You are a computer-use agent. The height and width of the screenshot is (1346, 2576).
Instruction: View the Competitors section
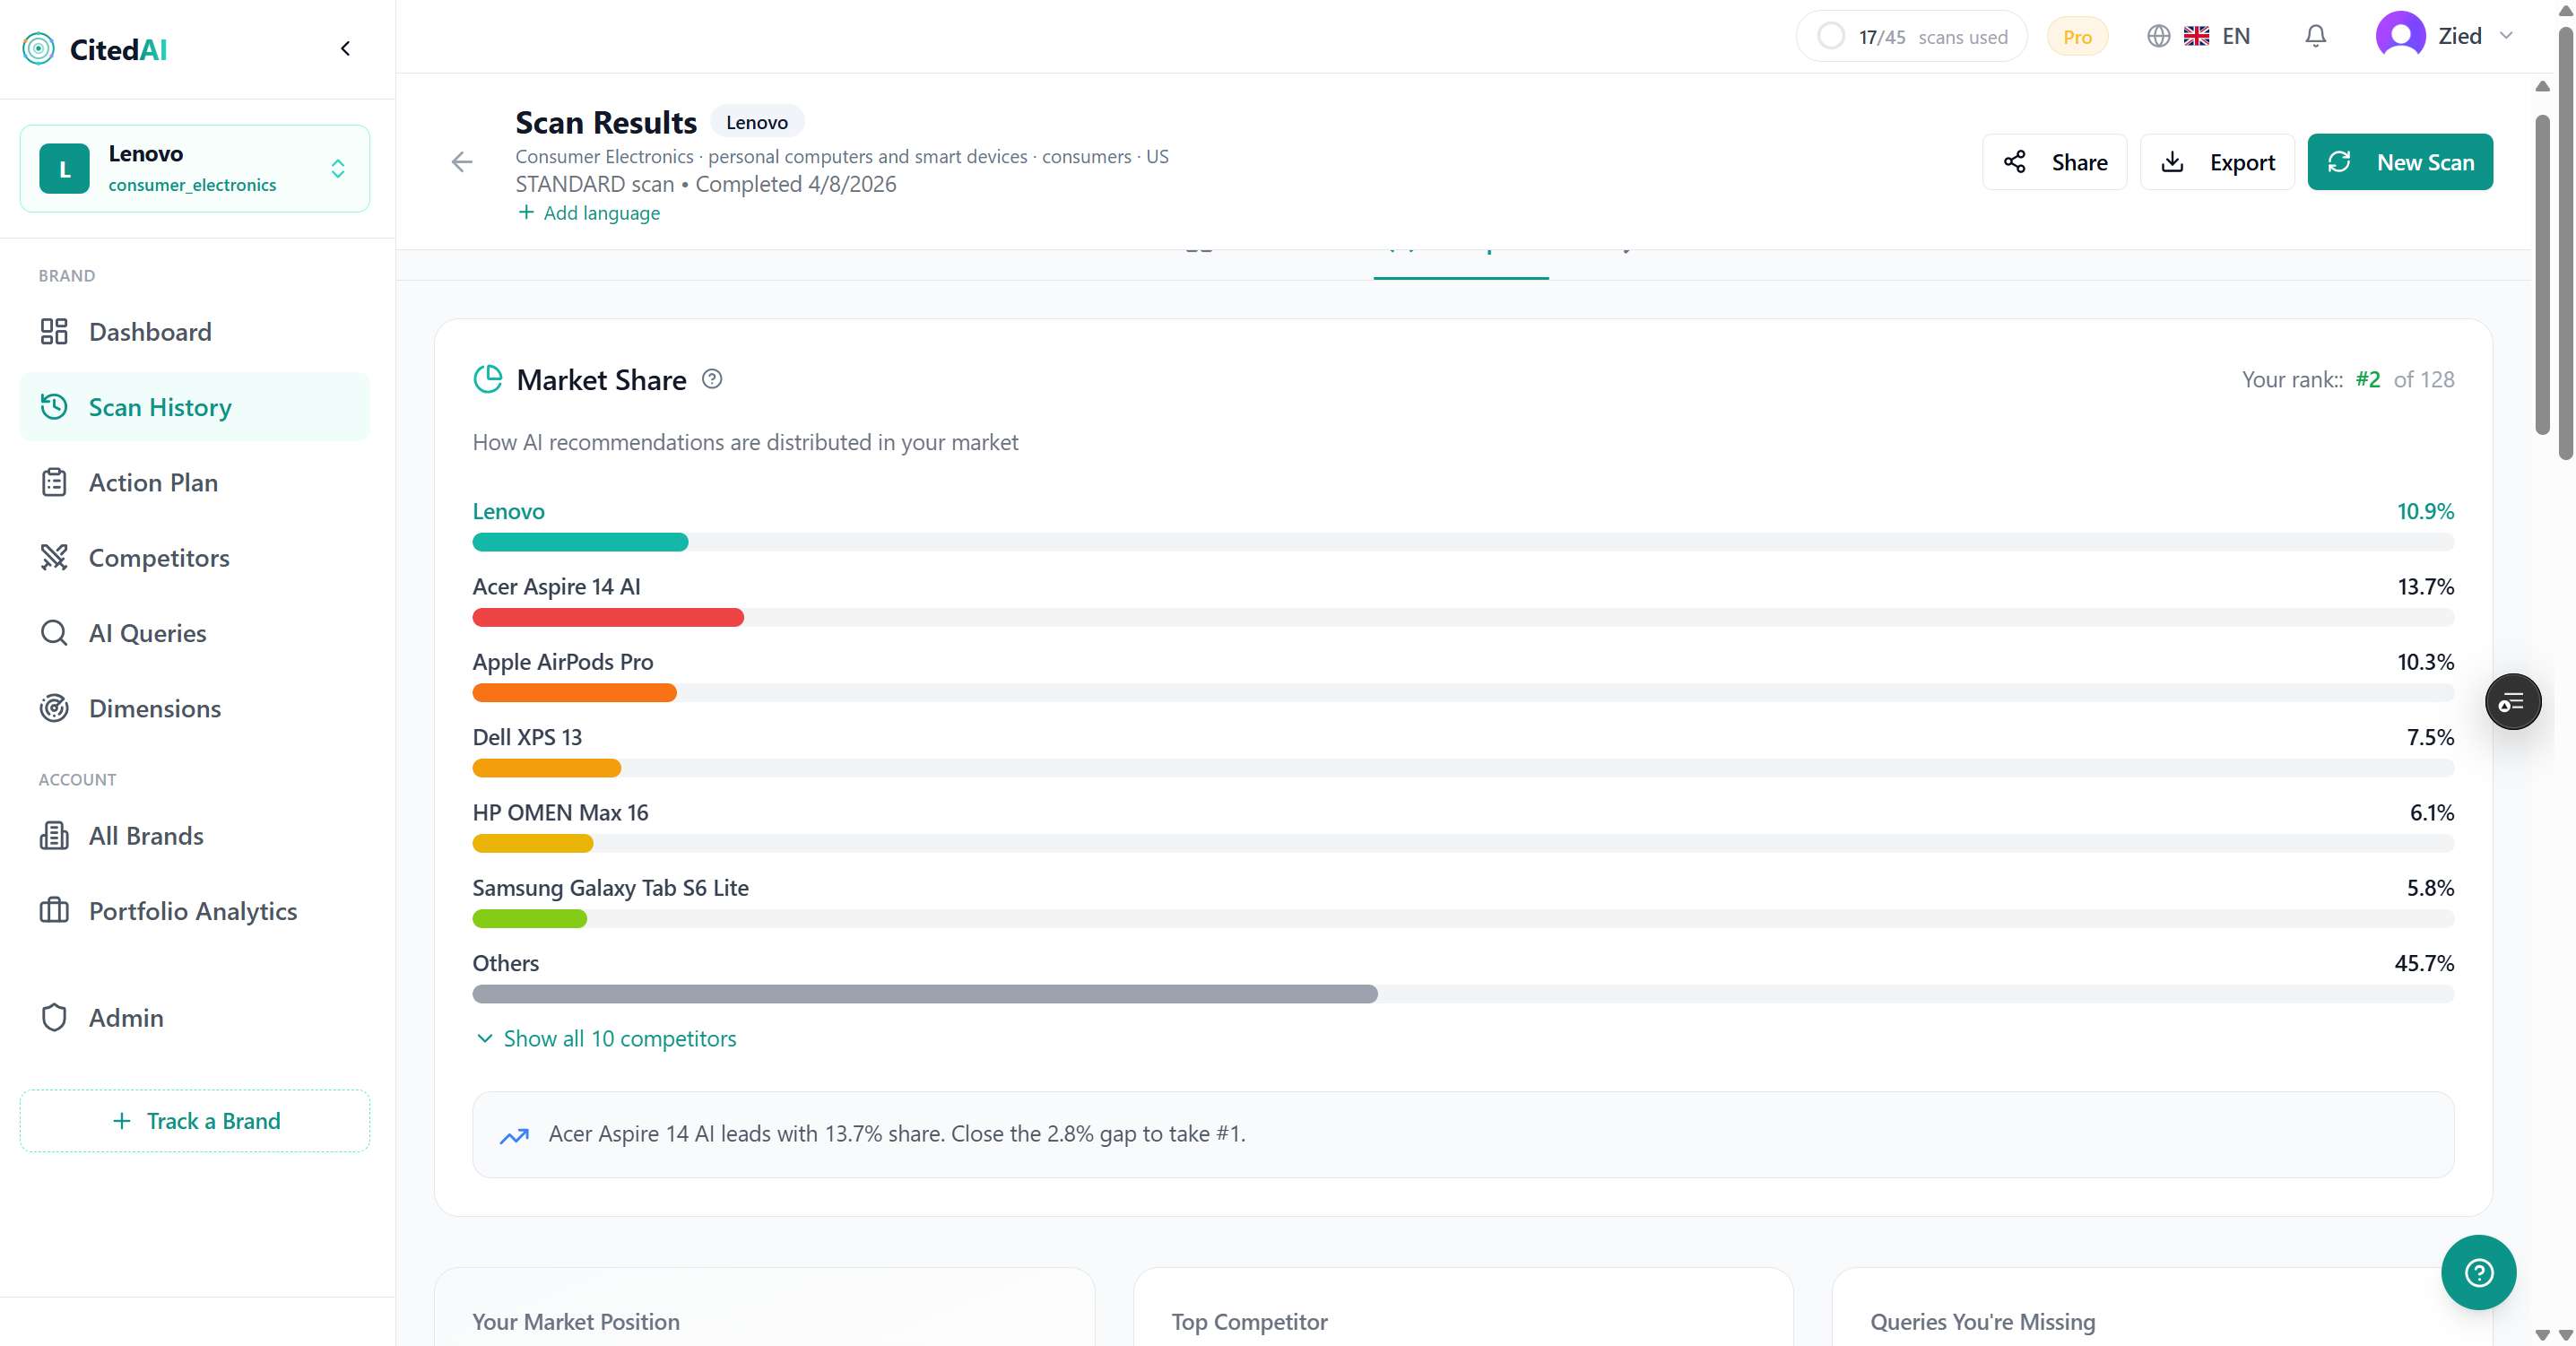(x=159, y=557)
